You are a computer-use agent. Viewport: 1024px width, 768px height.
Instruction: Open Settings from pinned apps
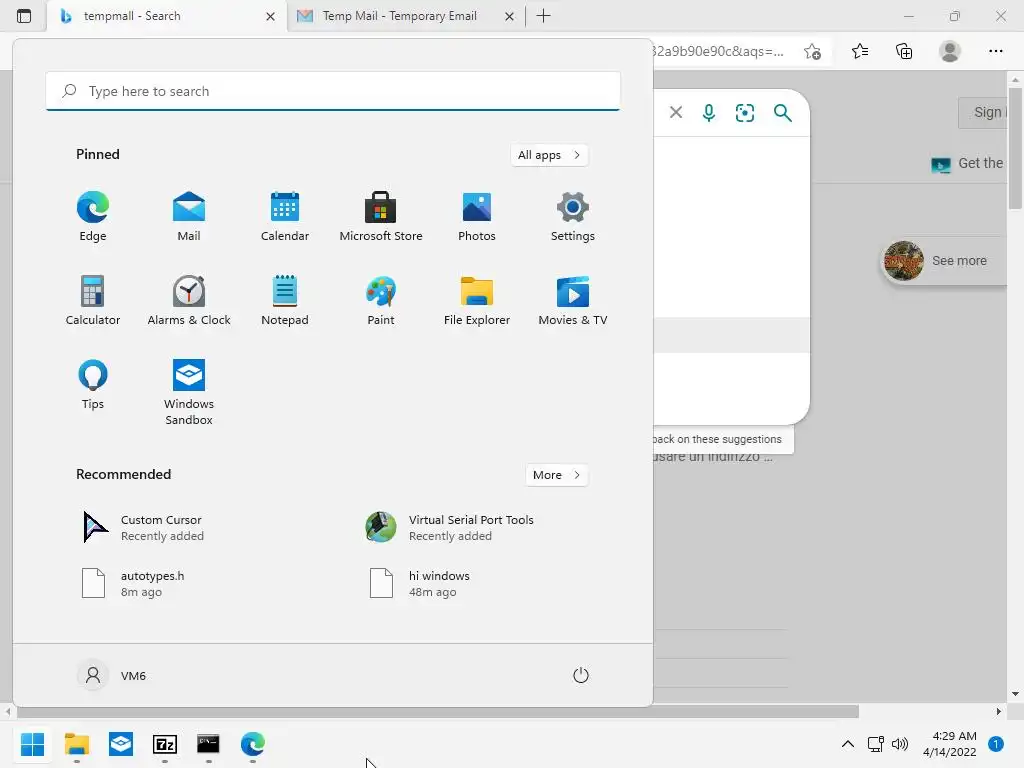(x=573, y=217)
